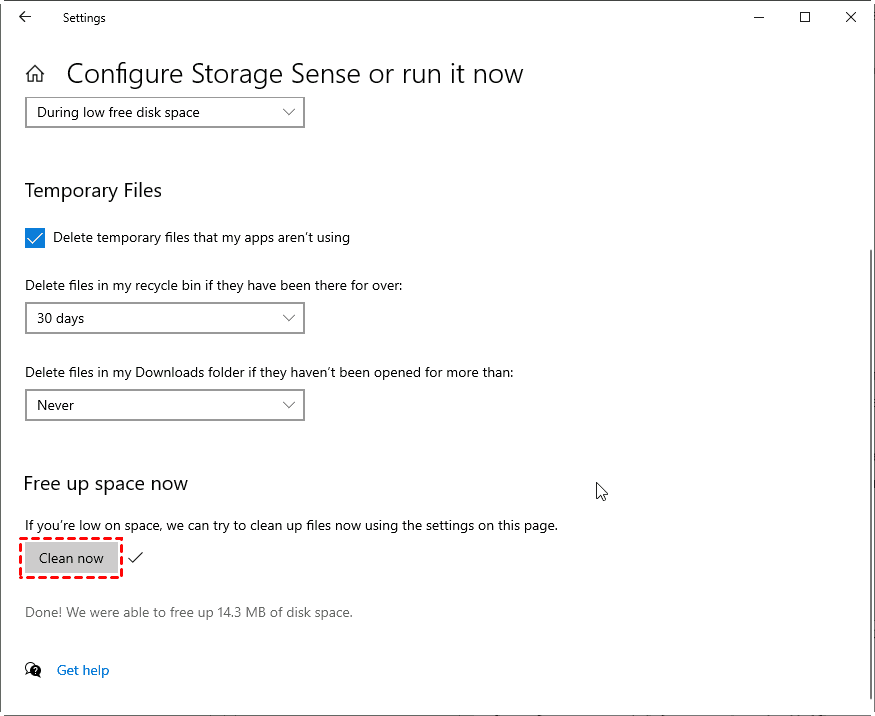875x716 pixels.
Task: Open the Storage Sense run frequency dropdown
Action: 164,112
